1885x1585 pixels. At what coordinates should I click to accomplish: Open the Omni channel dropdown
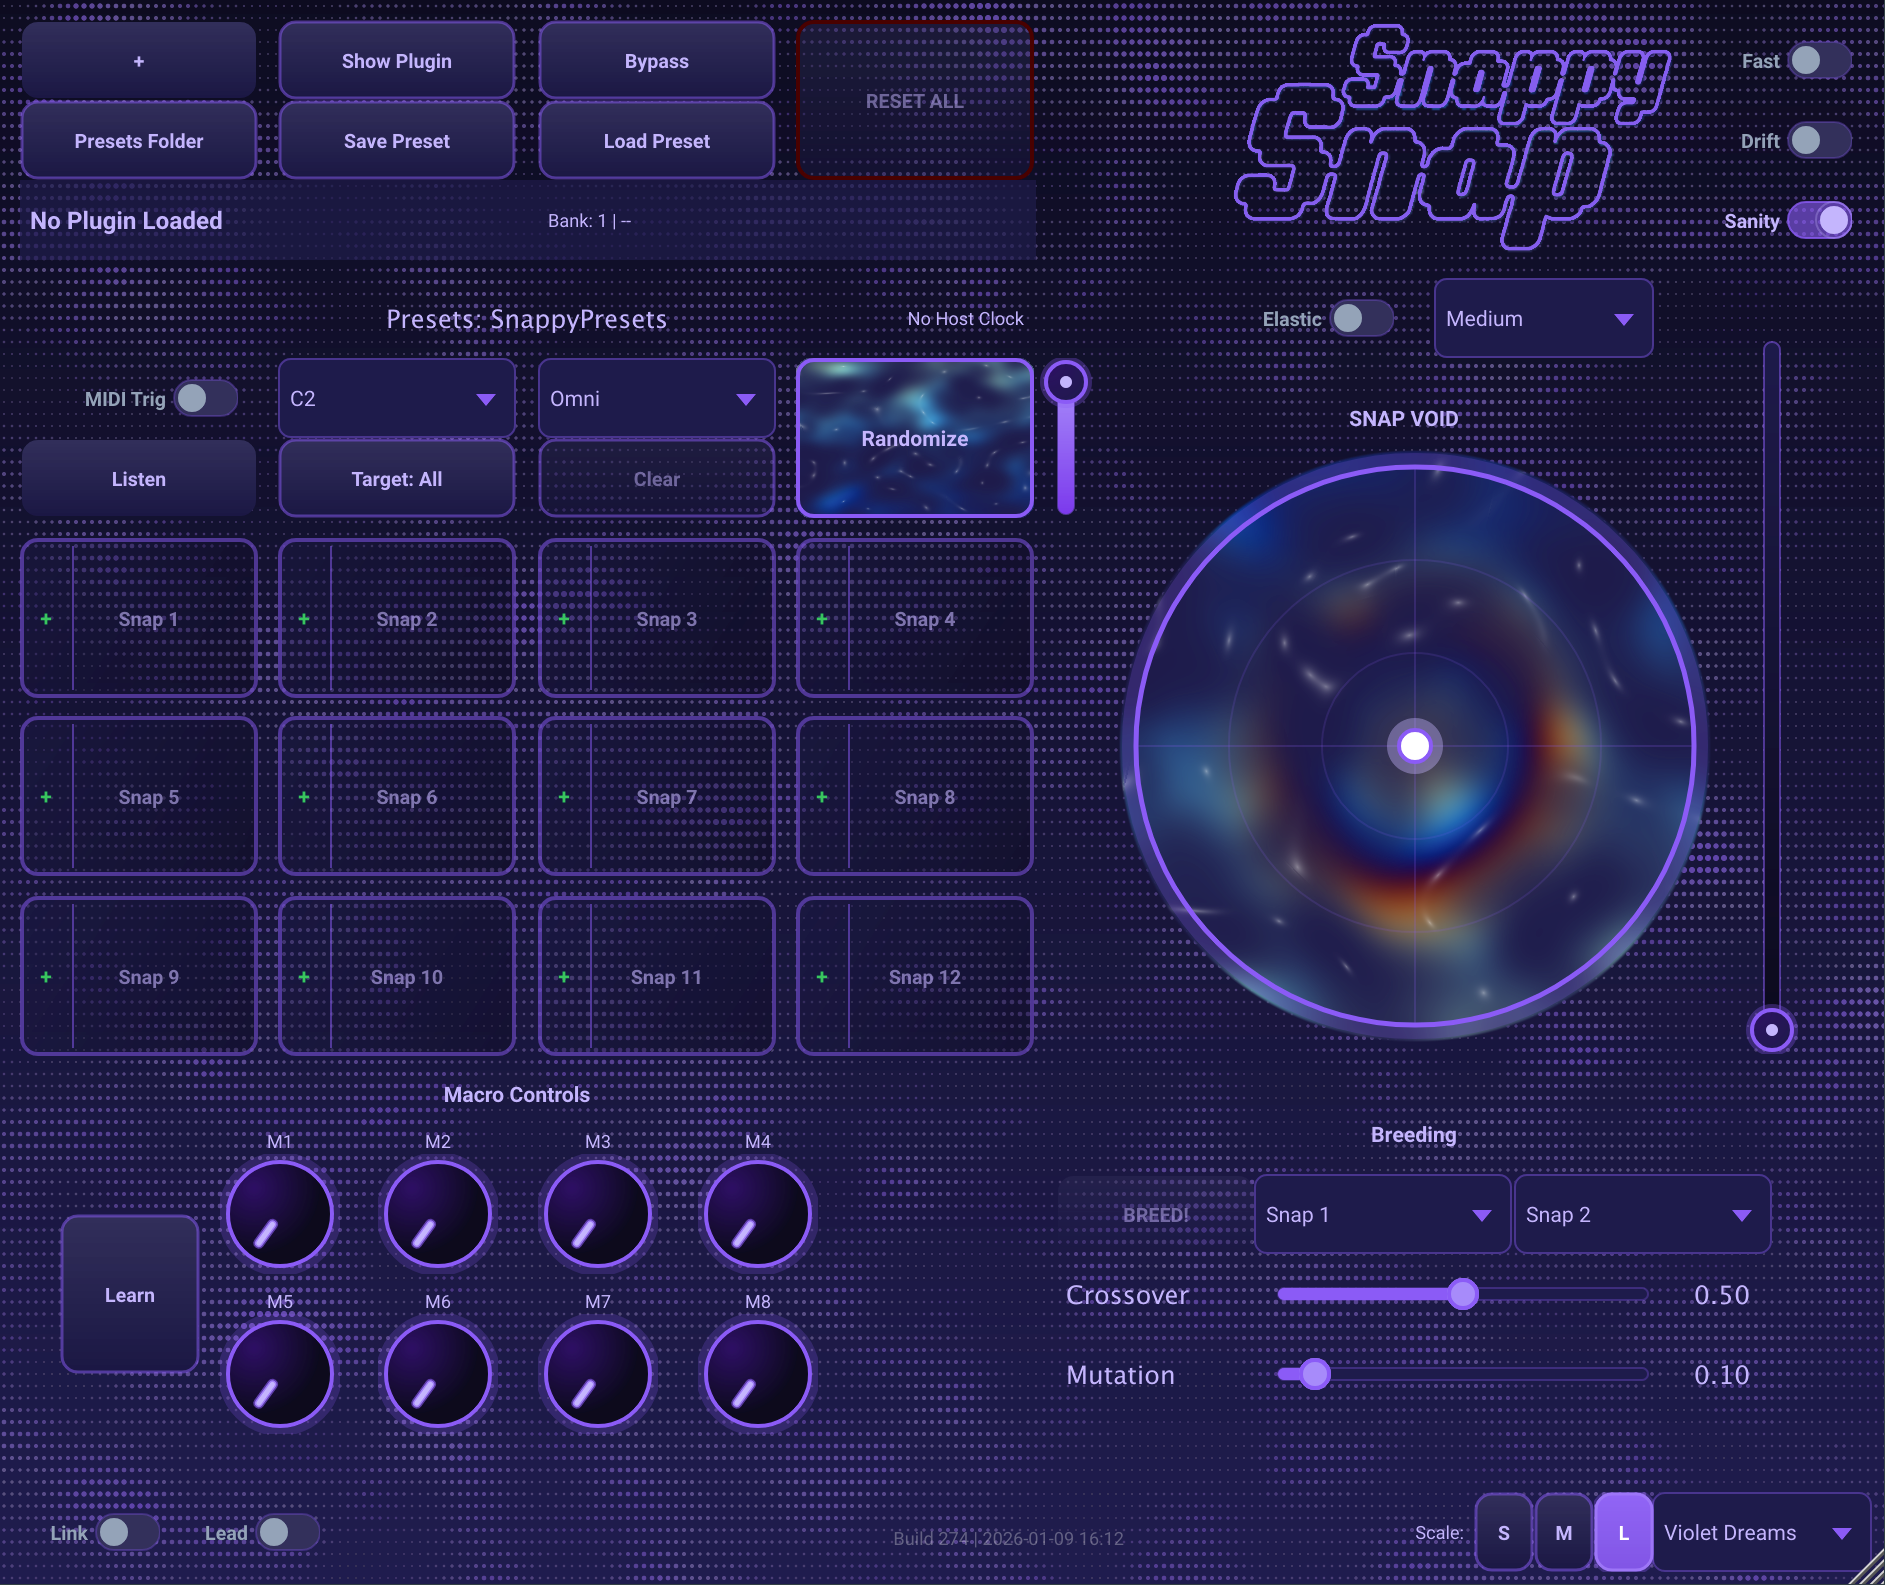coord(656,398)
